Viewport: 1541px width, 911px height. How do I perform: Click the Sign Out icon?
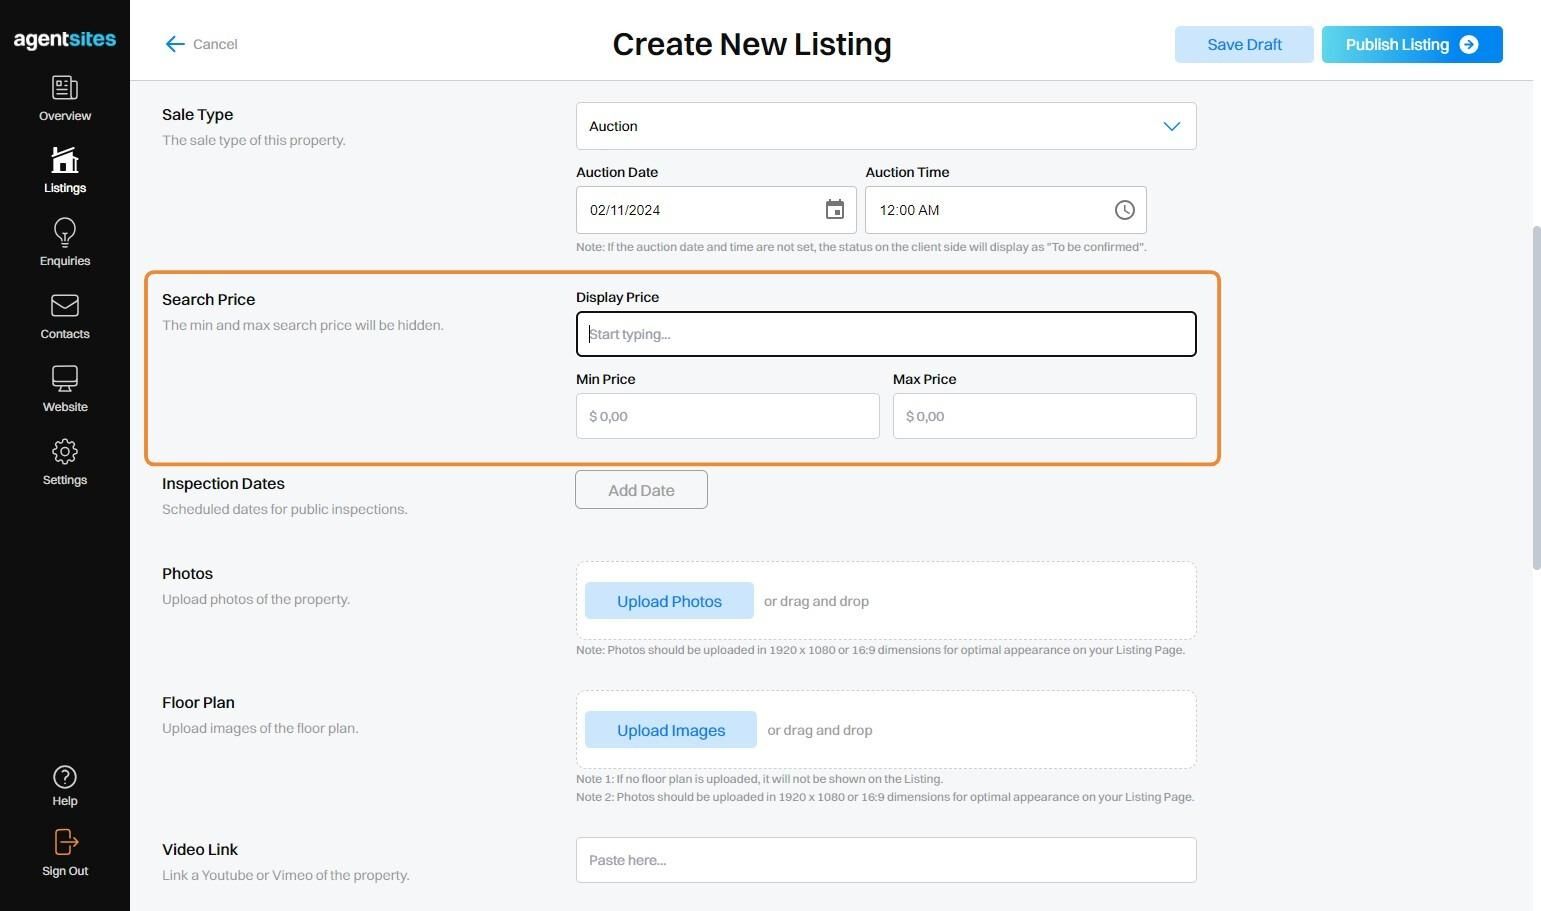pyautogui.click(x=65, y=842)
